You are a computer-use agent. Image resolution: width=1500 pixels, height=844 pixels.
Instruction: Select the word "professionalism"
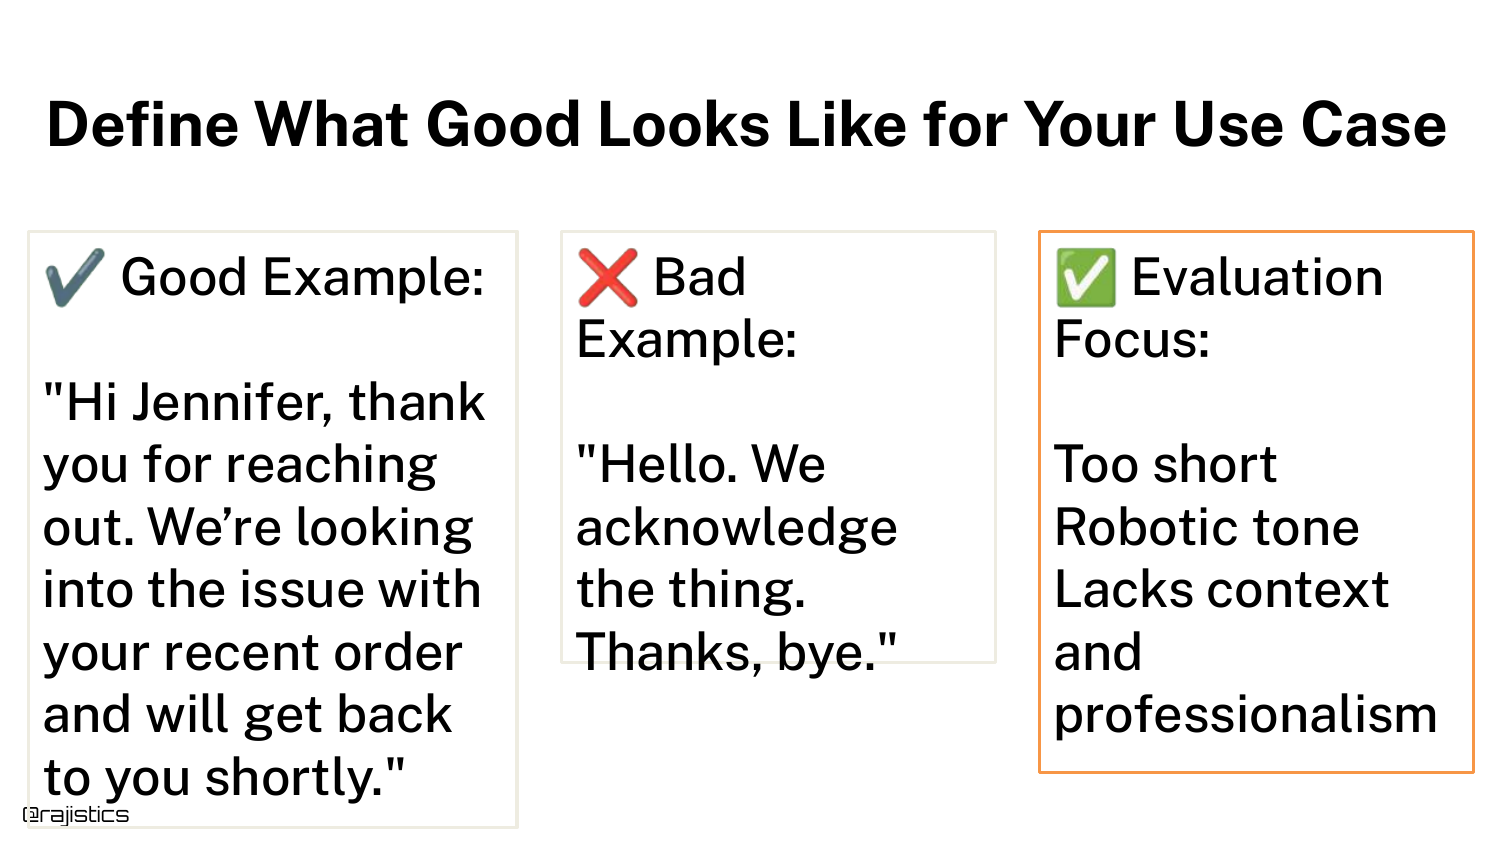[1245, 715]
